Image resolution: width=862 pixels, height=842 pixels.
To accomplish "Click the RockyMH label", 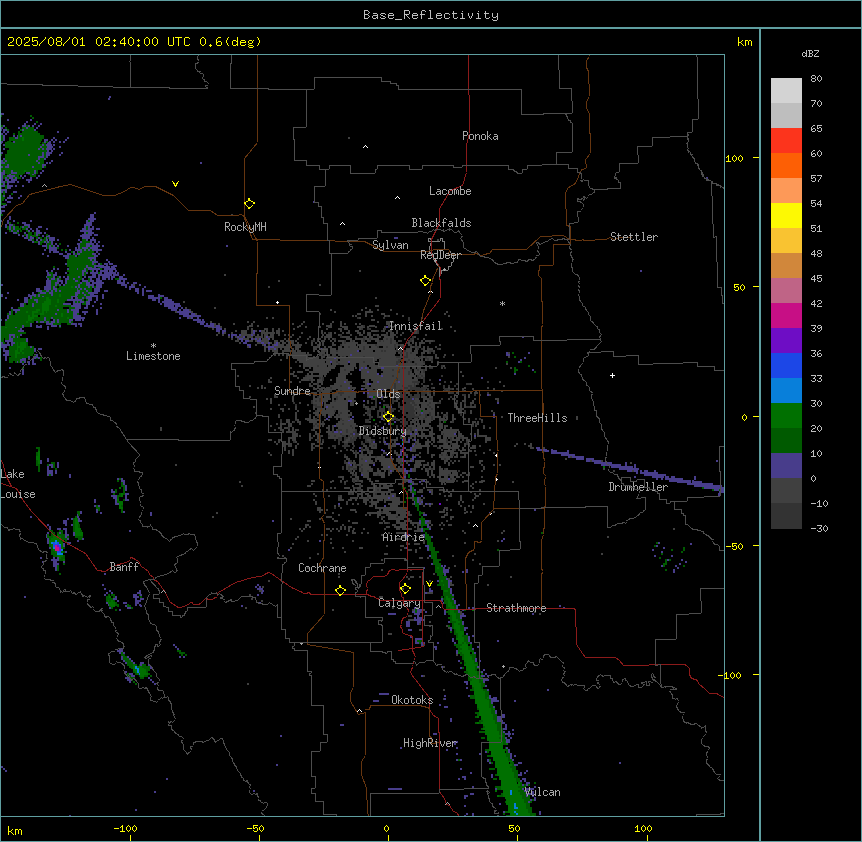I will pos(245,227).
